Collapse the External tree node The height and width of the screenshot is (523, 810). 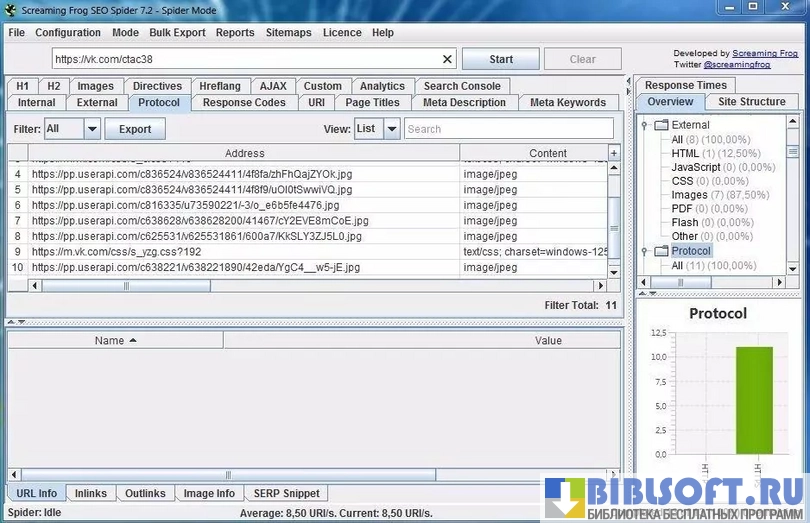(645, 125)
